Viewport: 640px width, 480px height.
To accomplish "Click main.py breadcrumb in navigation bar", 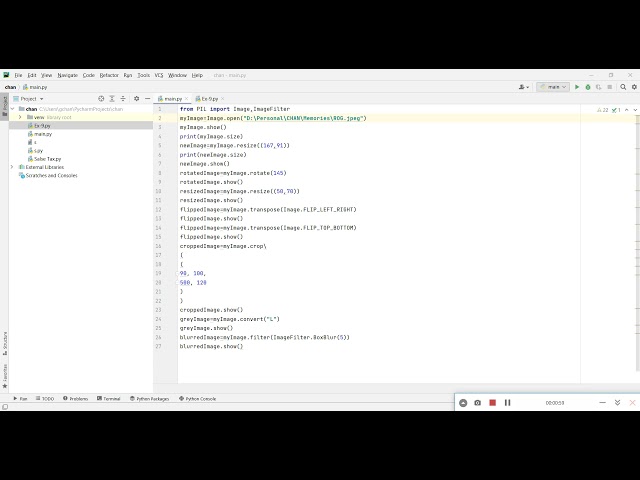I will coord(35,87).
